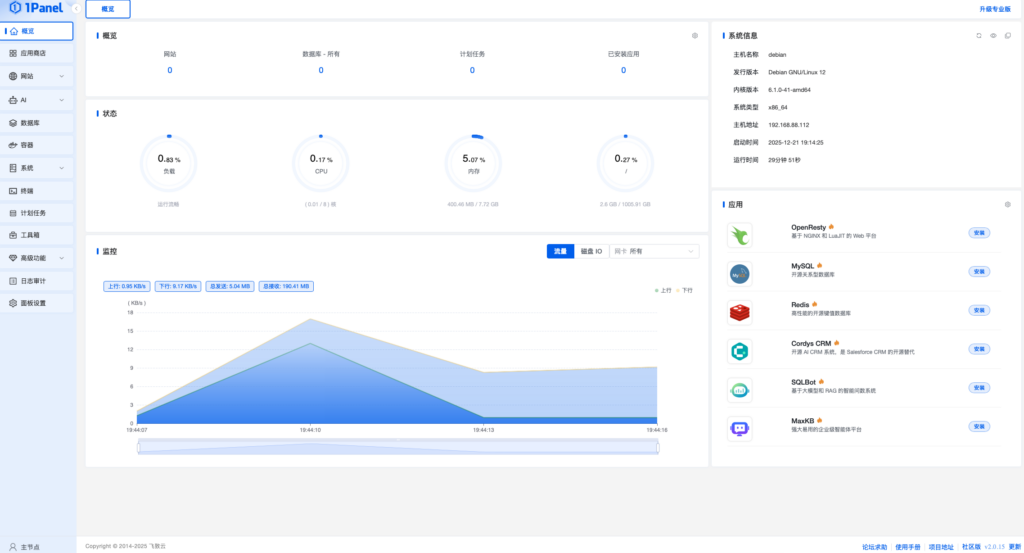
Task: Open the 容器 containers sidebar item
Action: pyautogui.click(x=37, y=145)
